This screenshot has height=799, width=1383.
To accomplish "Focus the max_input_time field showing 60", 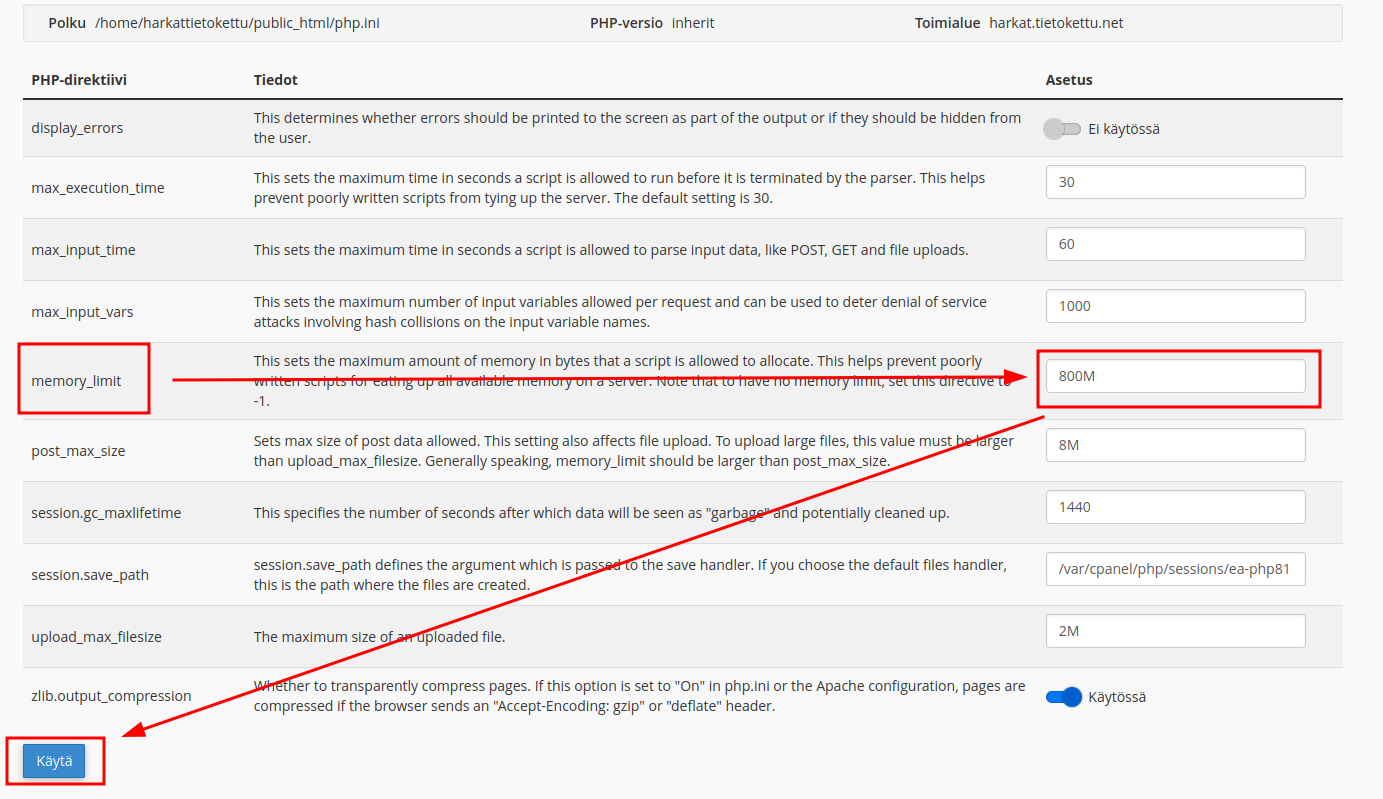I will click(x=1175, y=244).
